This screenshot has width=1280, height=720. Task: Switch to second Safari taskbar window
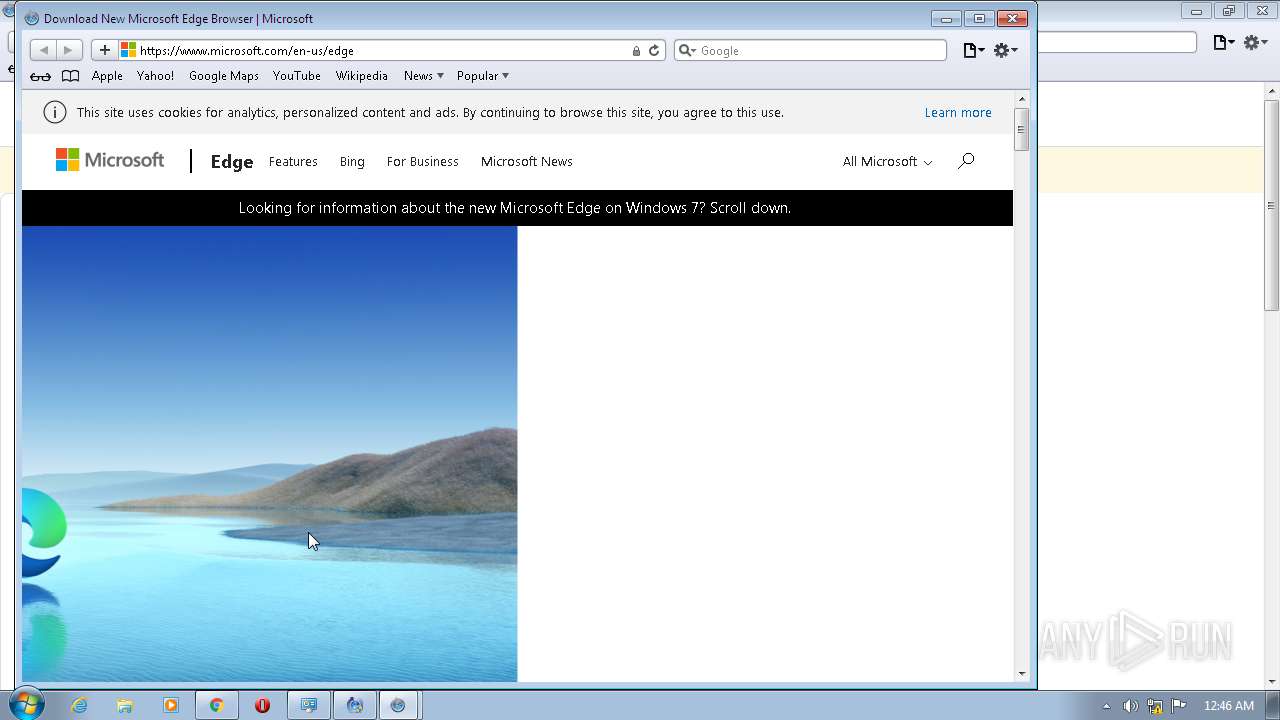click(x=399, y=705)
